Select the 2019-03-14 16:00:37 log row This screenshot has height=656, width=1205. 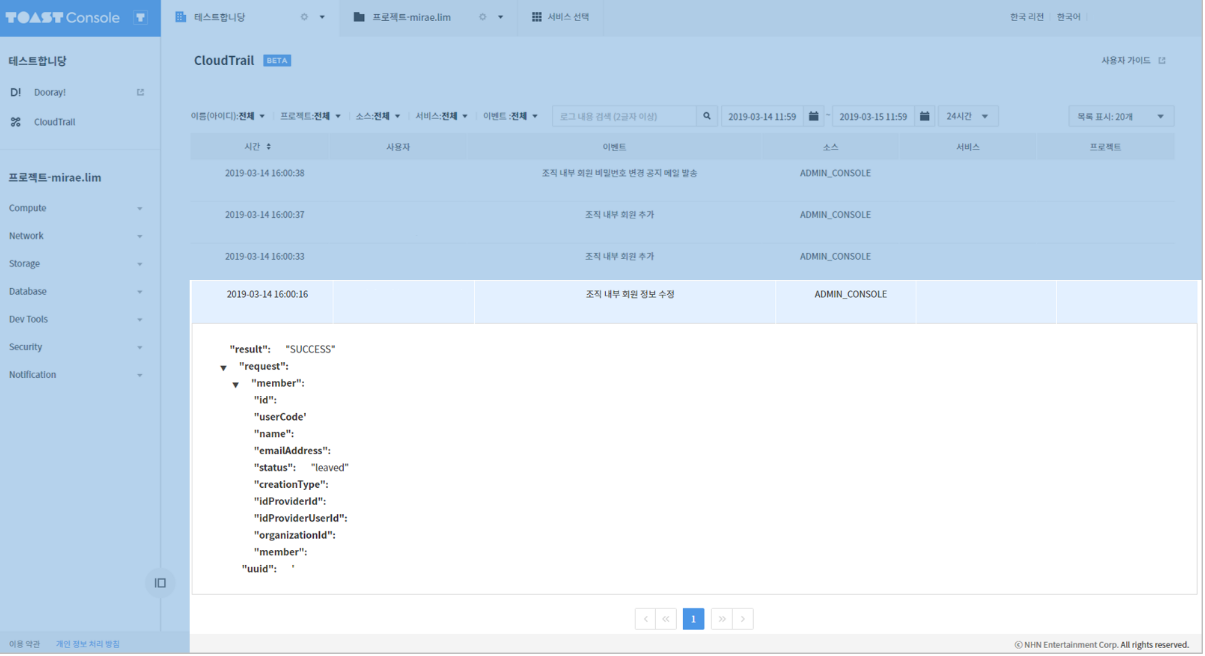[x=682, y=215]
